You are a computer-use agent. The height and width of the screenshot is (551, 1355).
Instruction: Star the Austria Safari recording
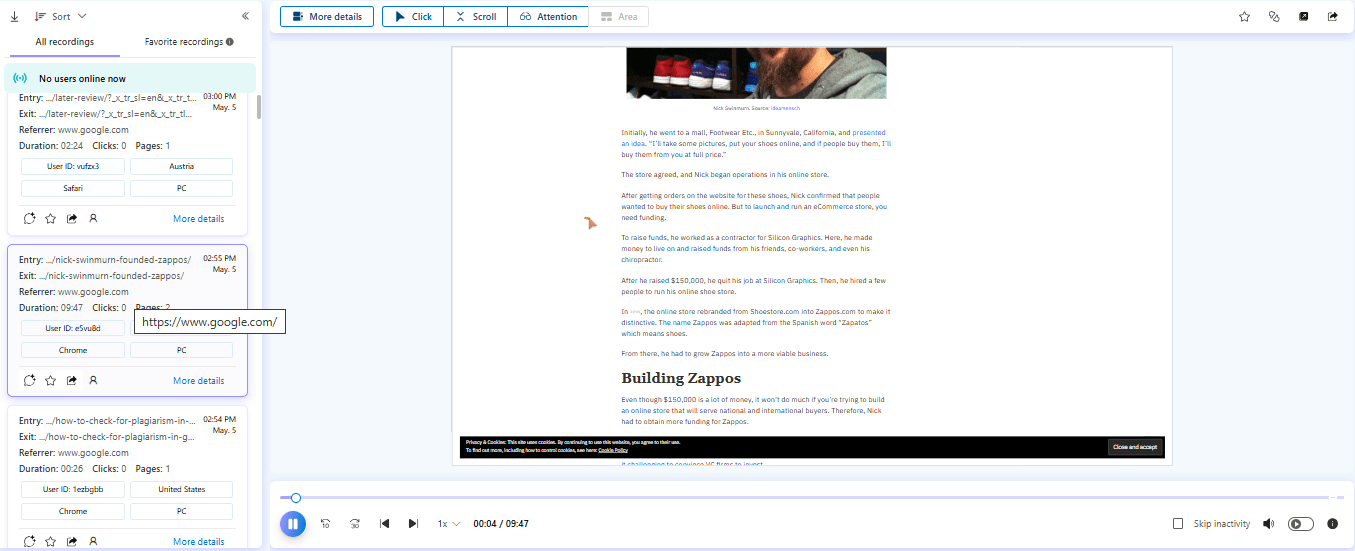pos(51,218)
